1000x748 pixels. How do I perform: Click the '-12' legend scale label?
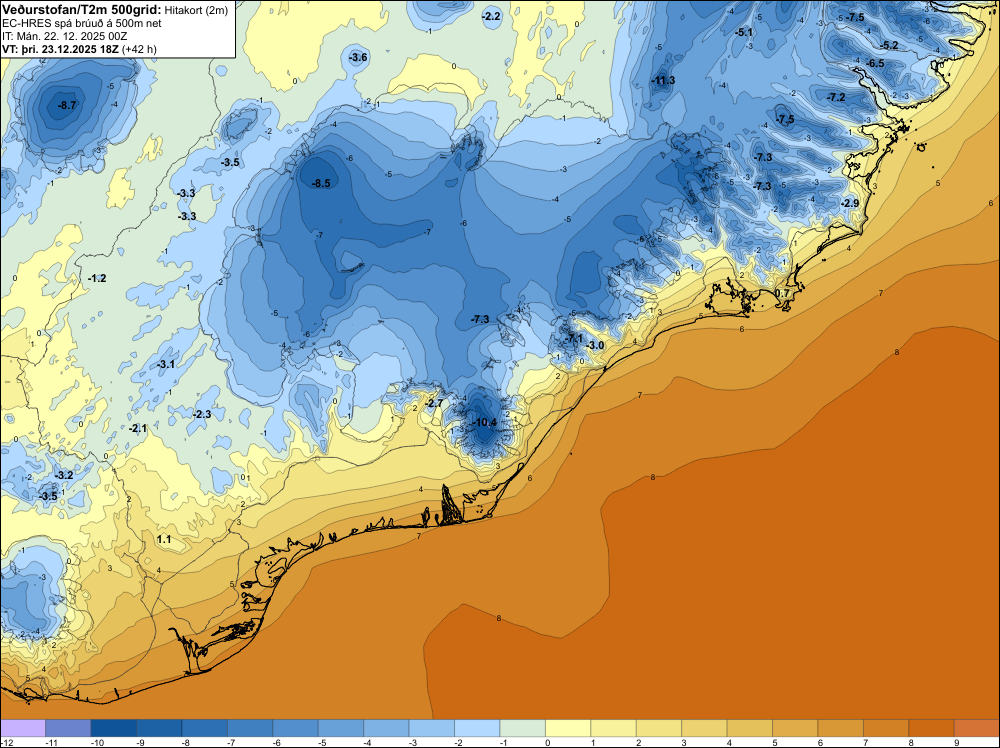[6, 743]
